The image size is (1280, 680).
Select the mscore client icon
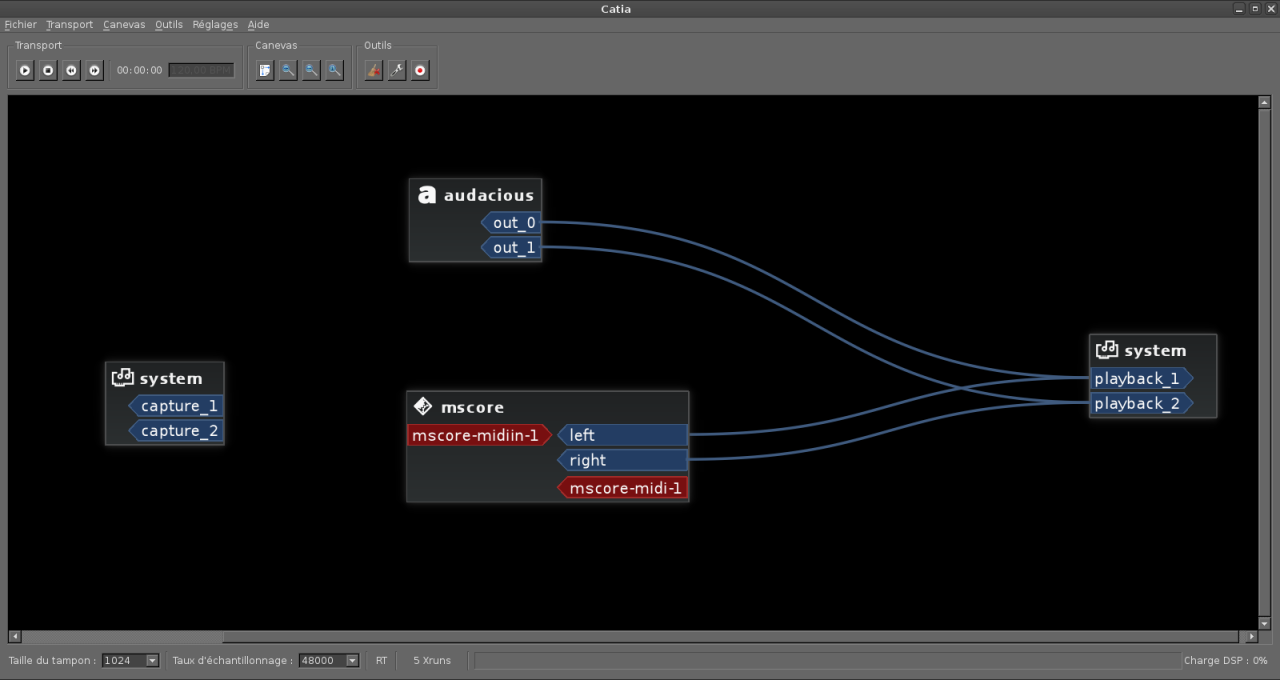[423, 406]
